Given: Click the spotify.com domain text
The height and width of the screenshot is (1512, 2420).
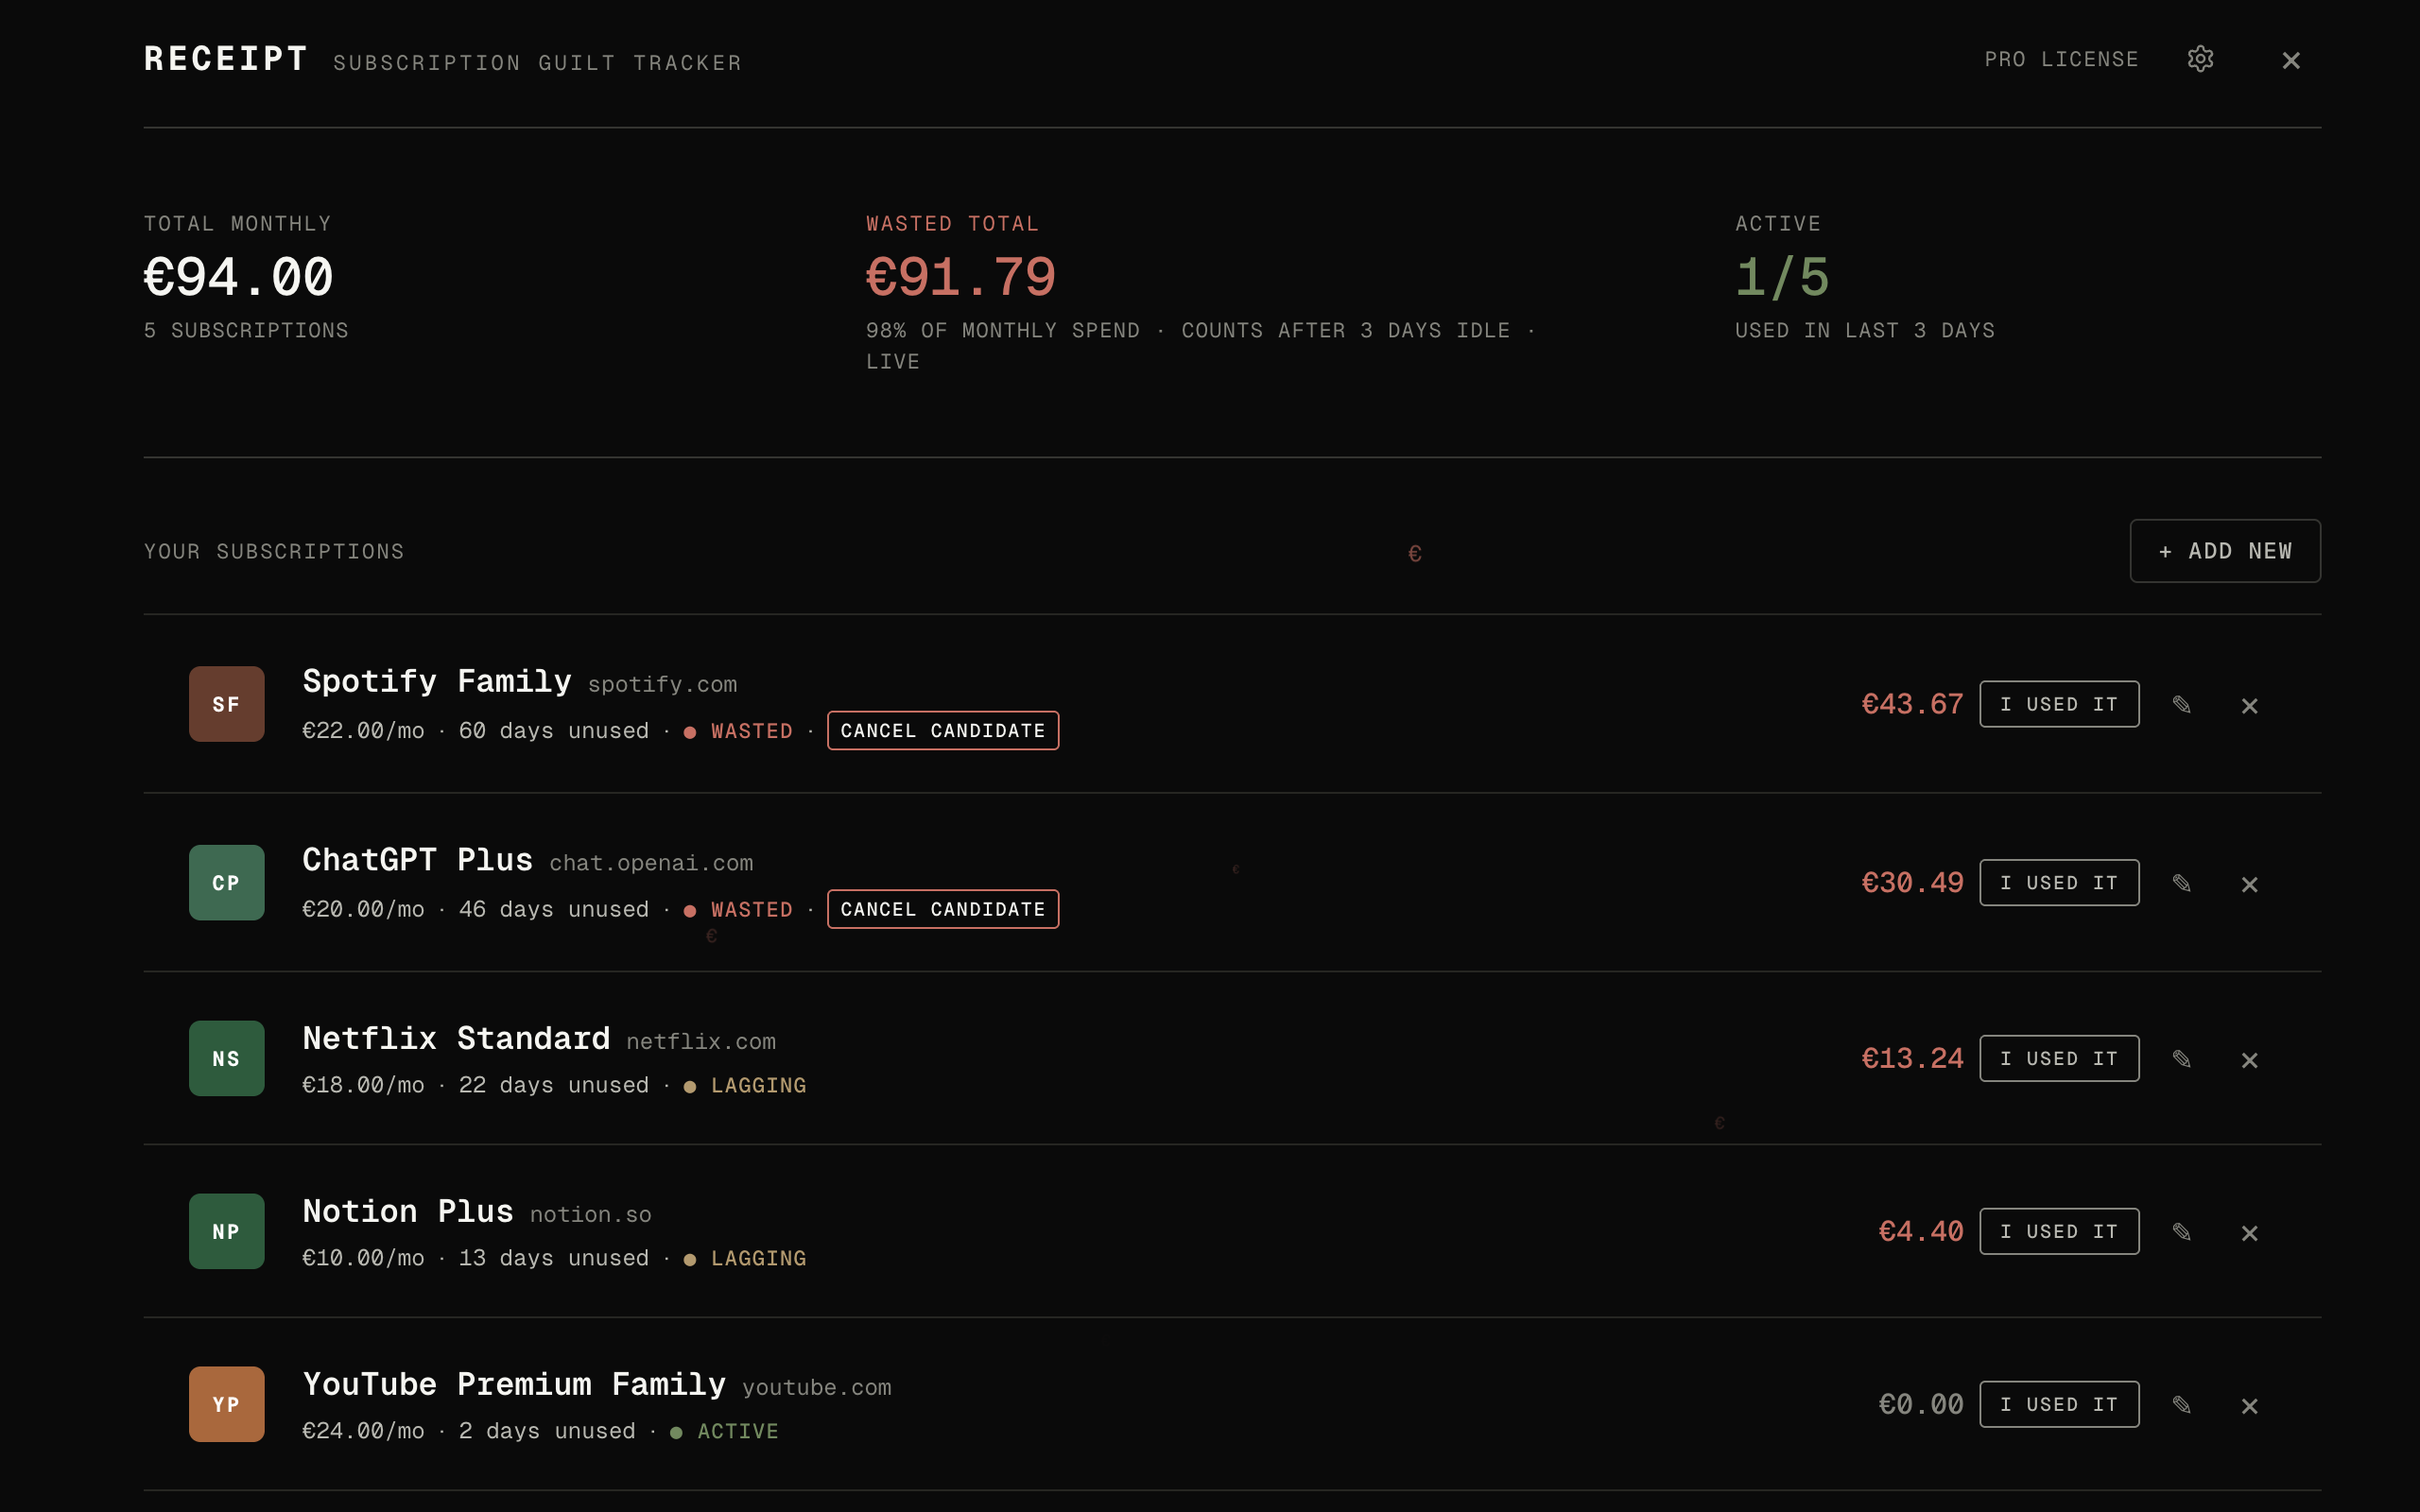Looking at the screenshot, I should [662, 685].
